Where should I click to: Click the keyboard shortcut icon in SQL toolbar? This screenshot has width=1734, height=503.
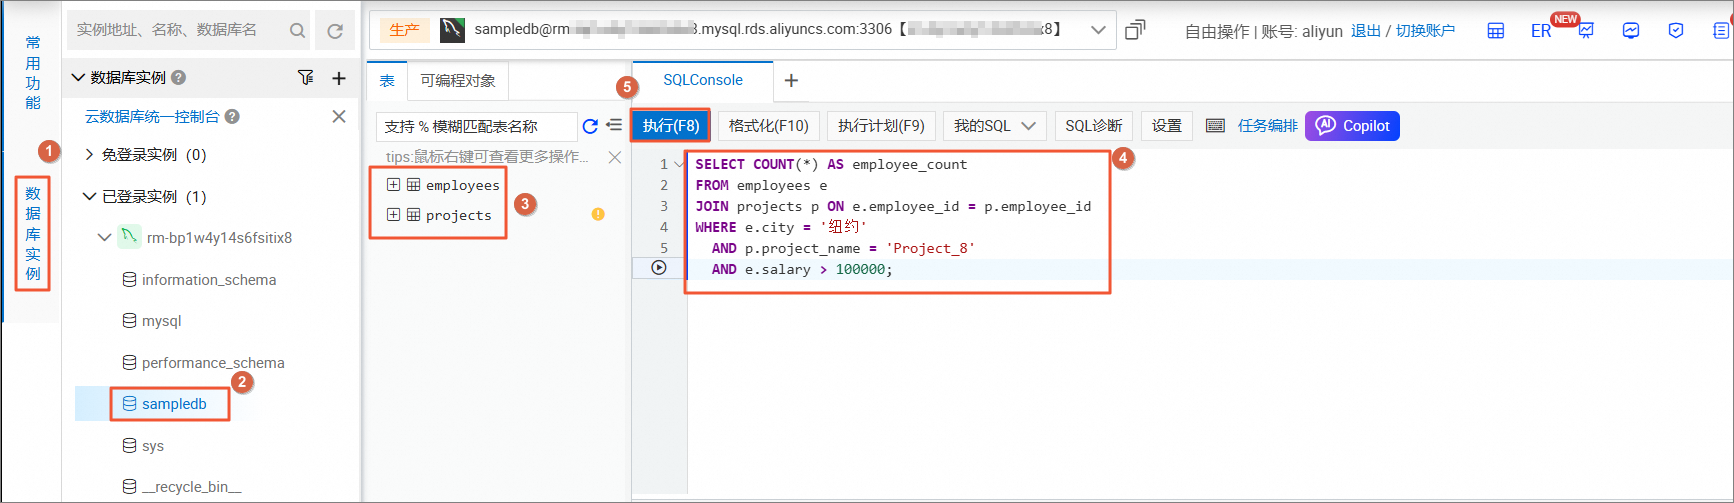click(1215, 126)
